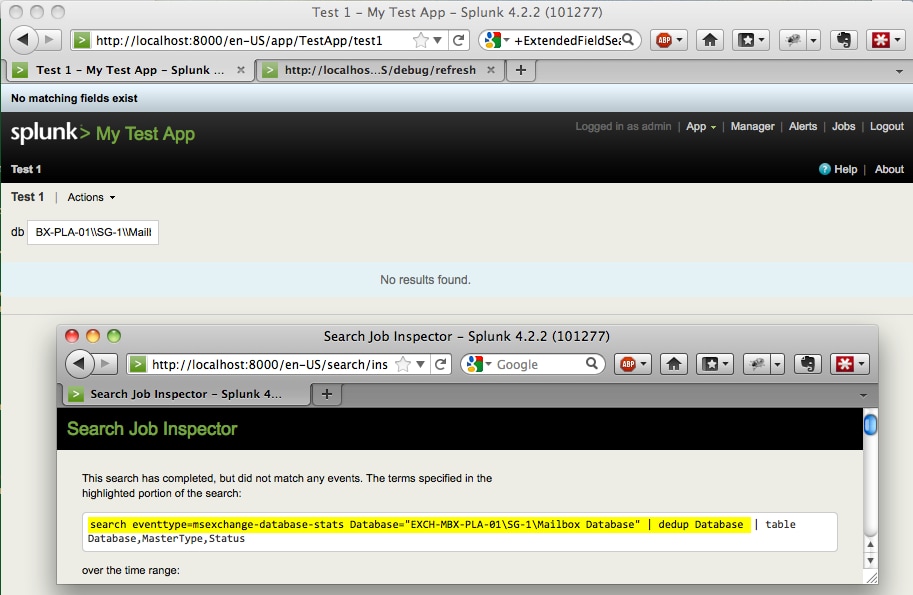The height and width of the screenshot is (595, 913).
Task: Close the 'Test 1 – My Test App' tab
Action: [x=241, y=70]
